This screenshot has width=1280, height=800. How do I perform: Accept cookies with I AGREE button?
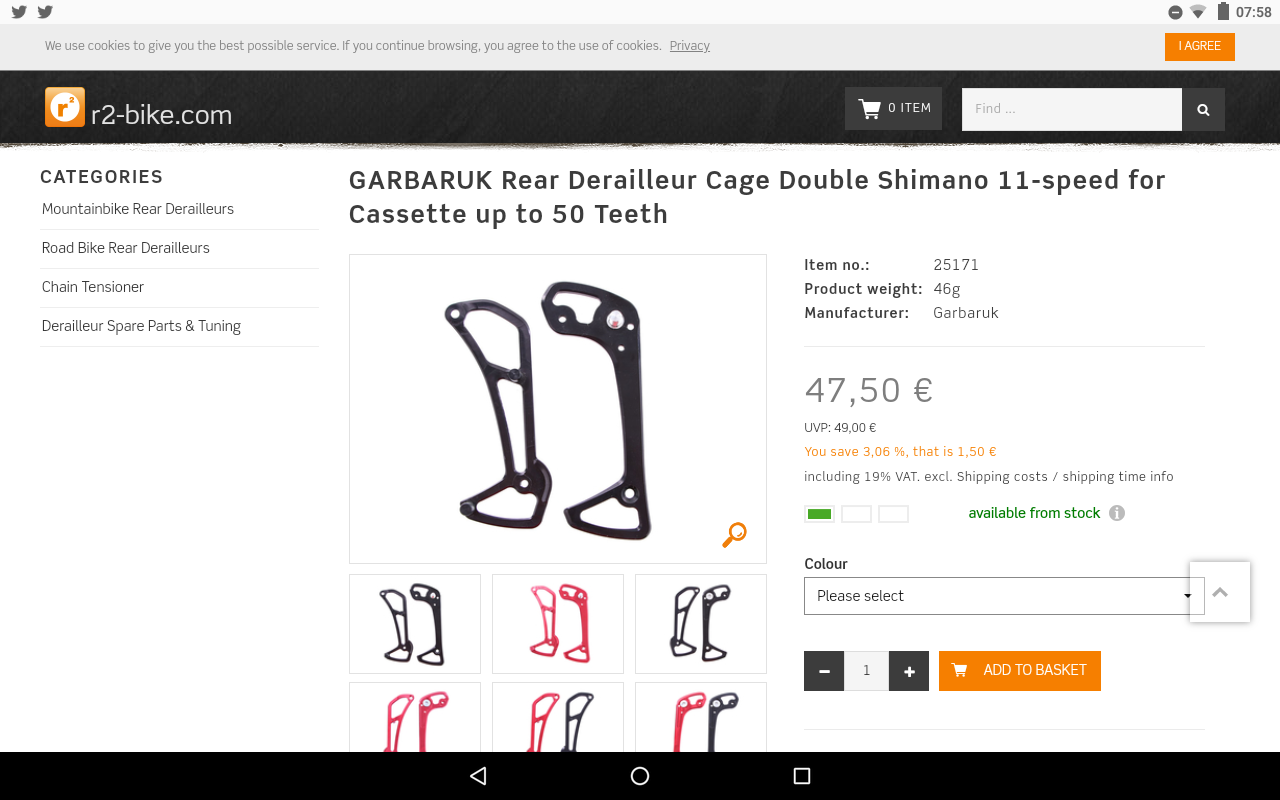tap(1200, 47)
